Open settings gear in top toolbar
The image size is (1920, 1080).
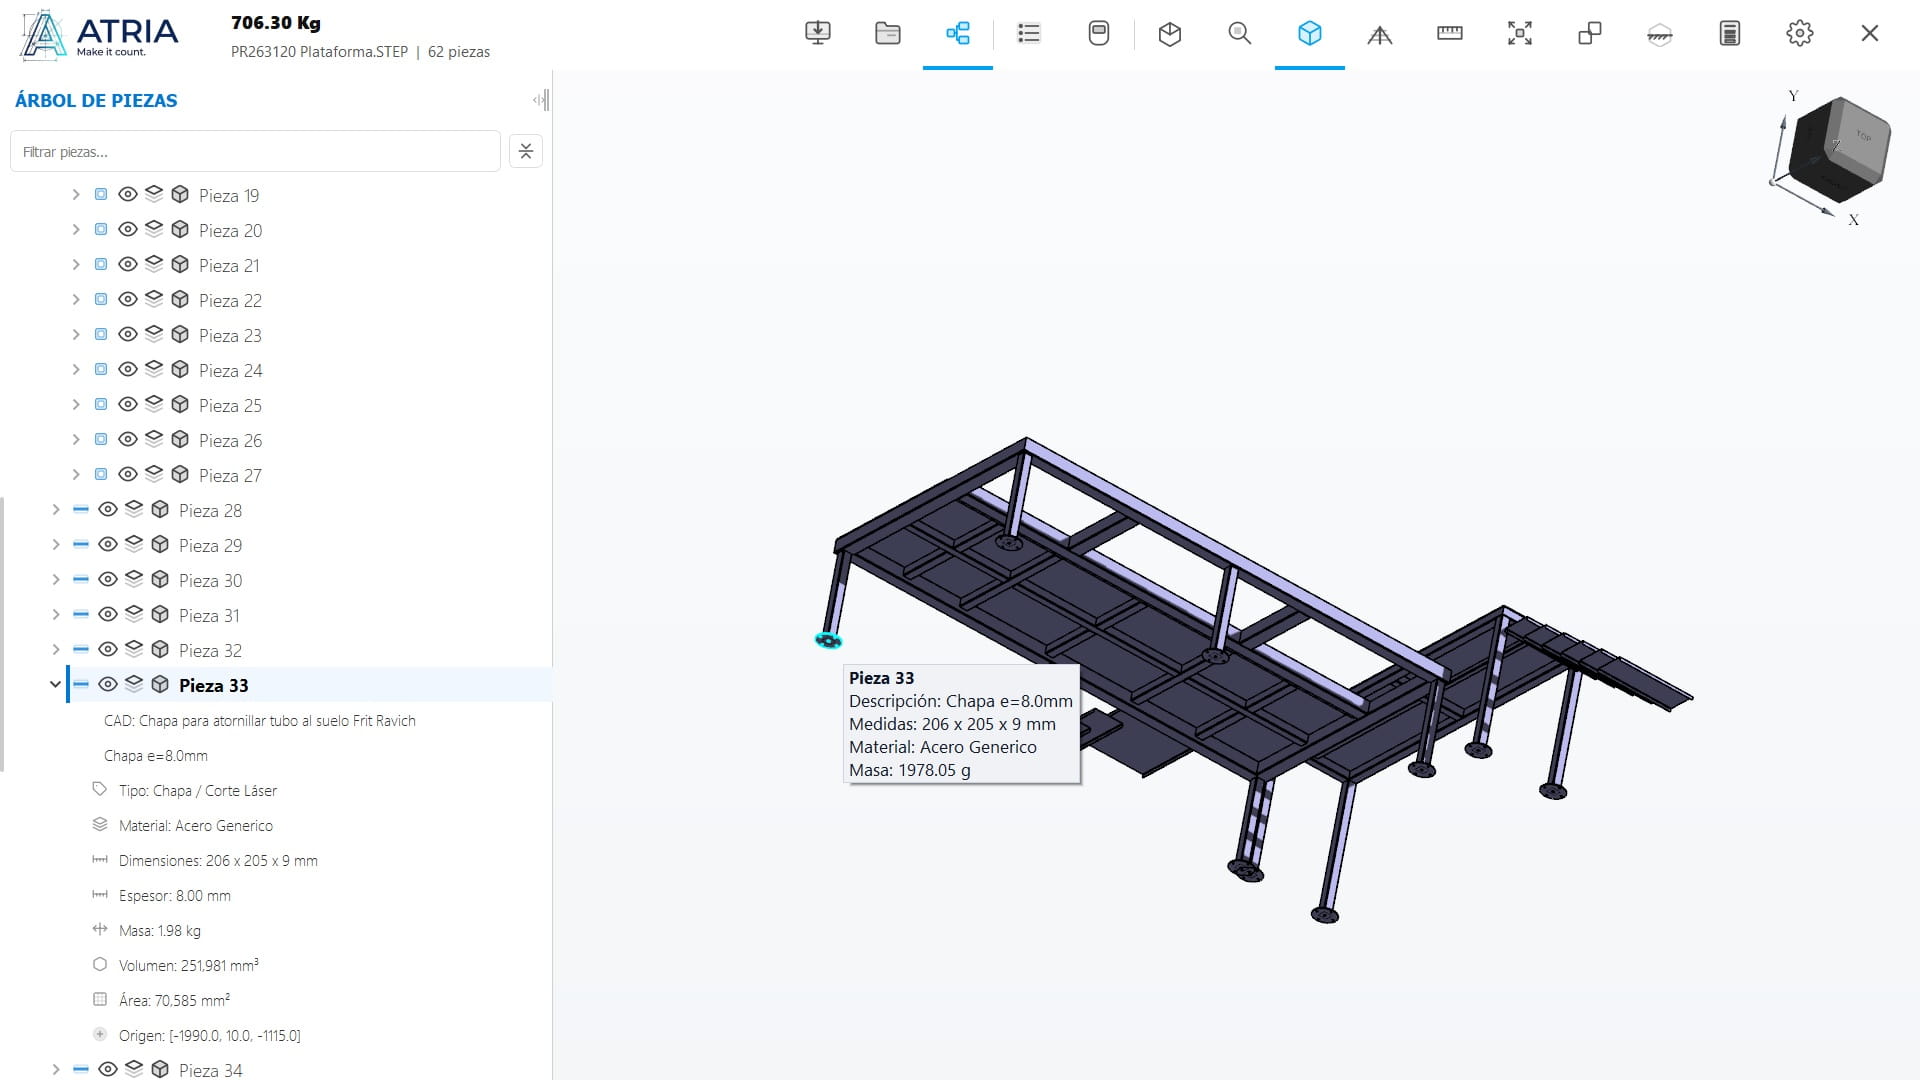(1800, 33)
